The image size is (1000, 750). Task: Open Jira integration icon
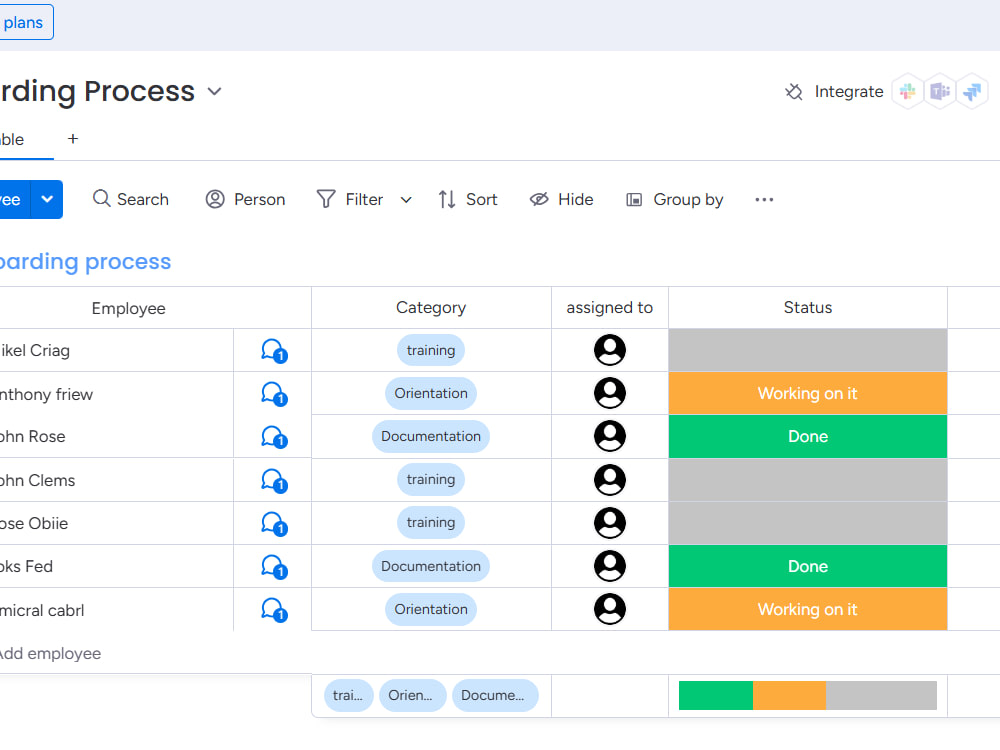[973, 92]
